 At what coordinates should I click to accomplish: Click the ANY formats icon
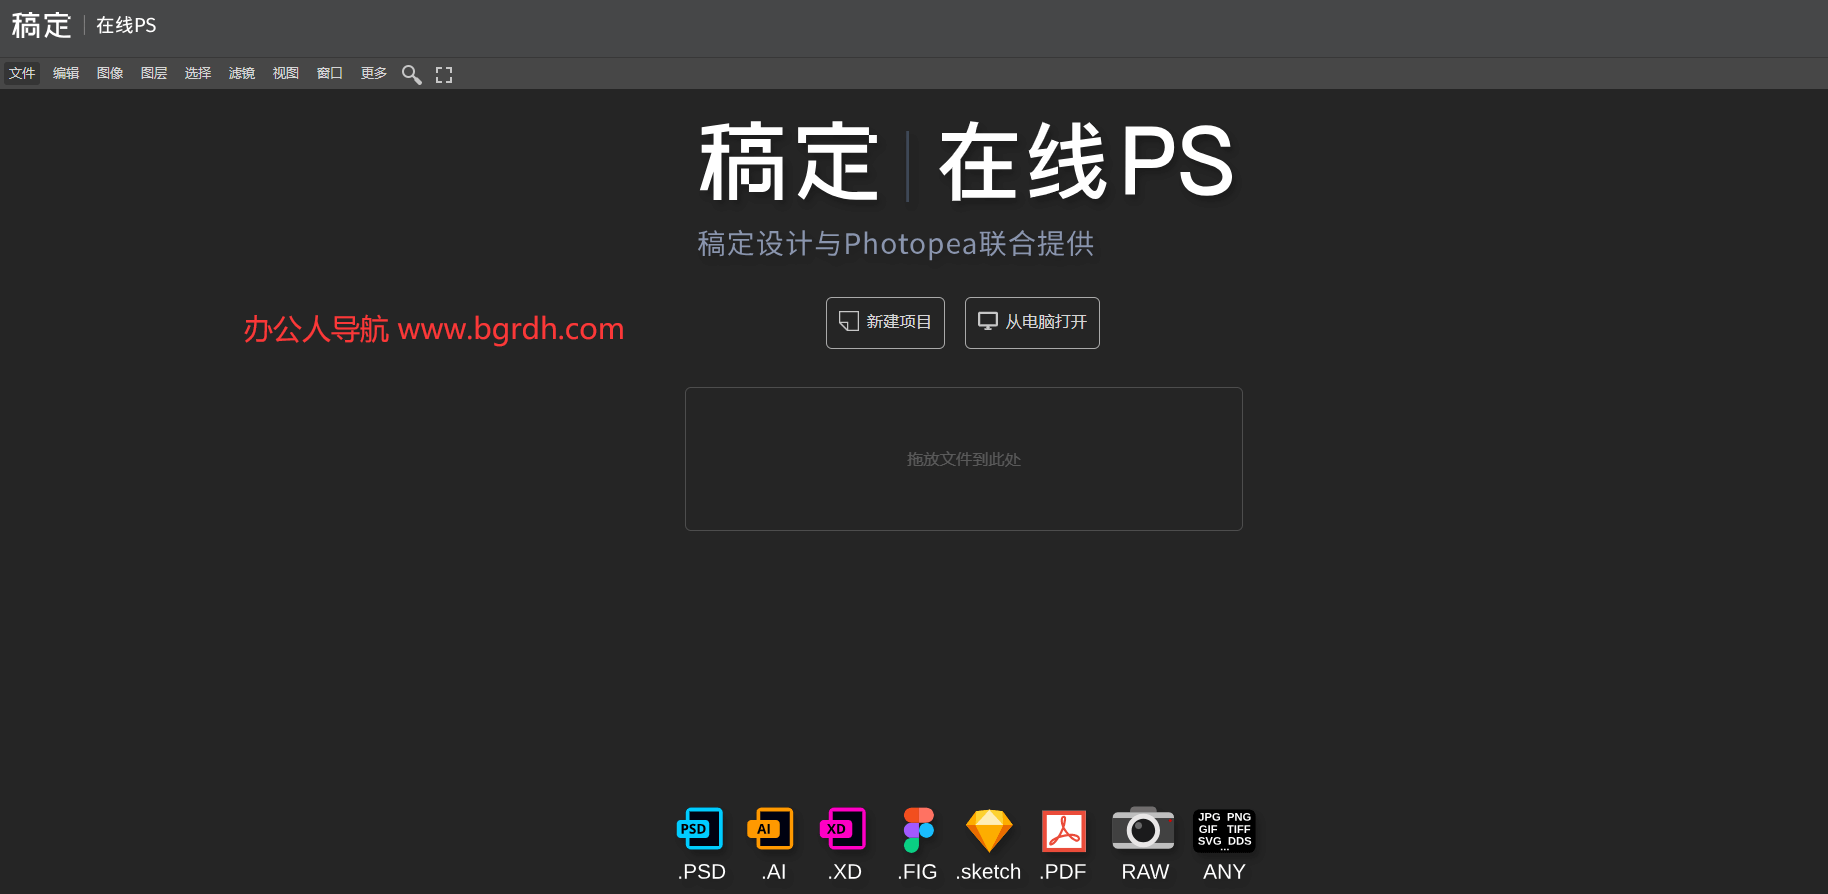click(1224, 830)
